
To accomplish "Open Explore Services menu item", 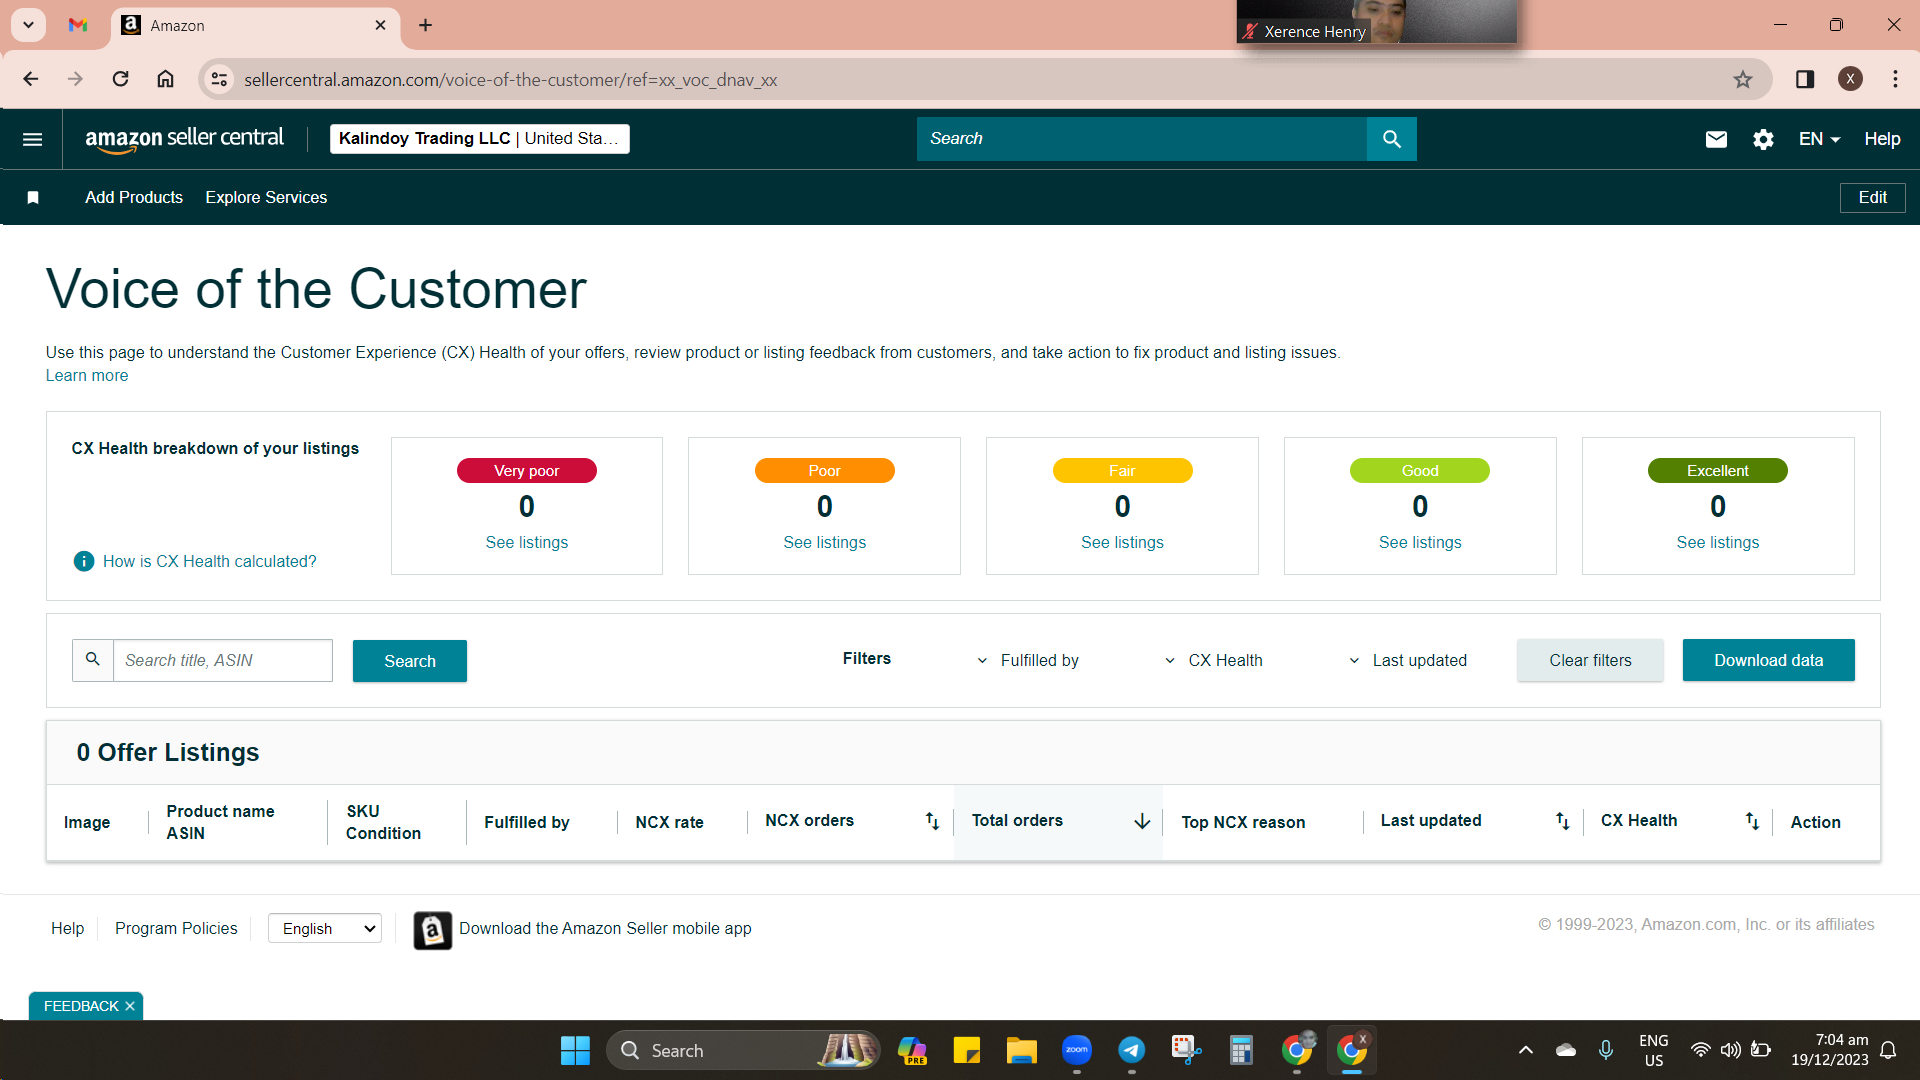I will point(266,198).
